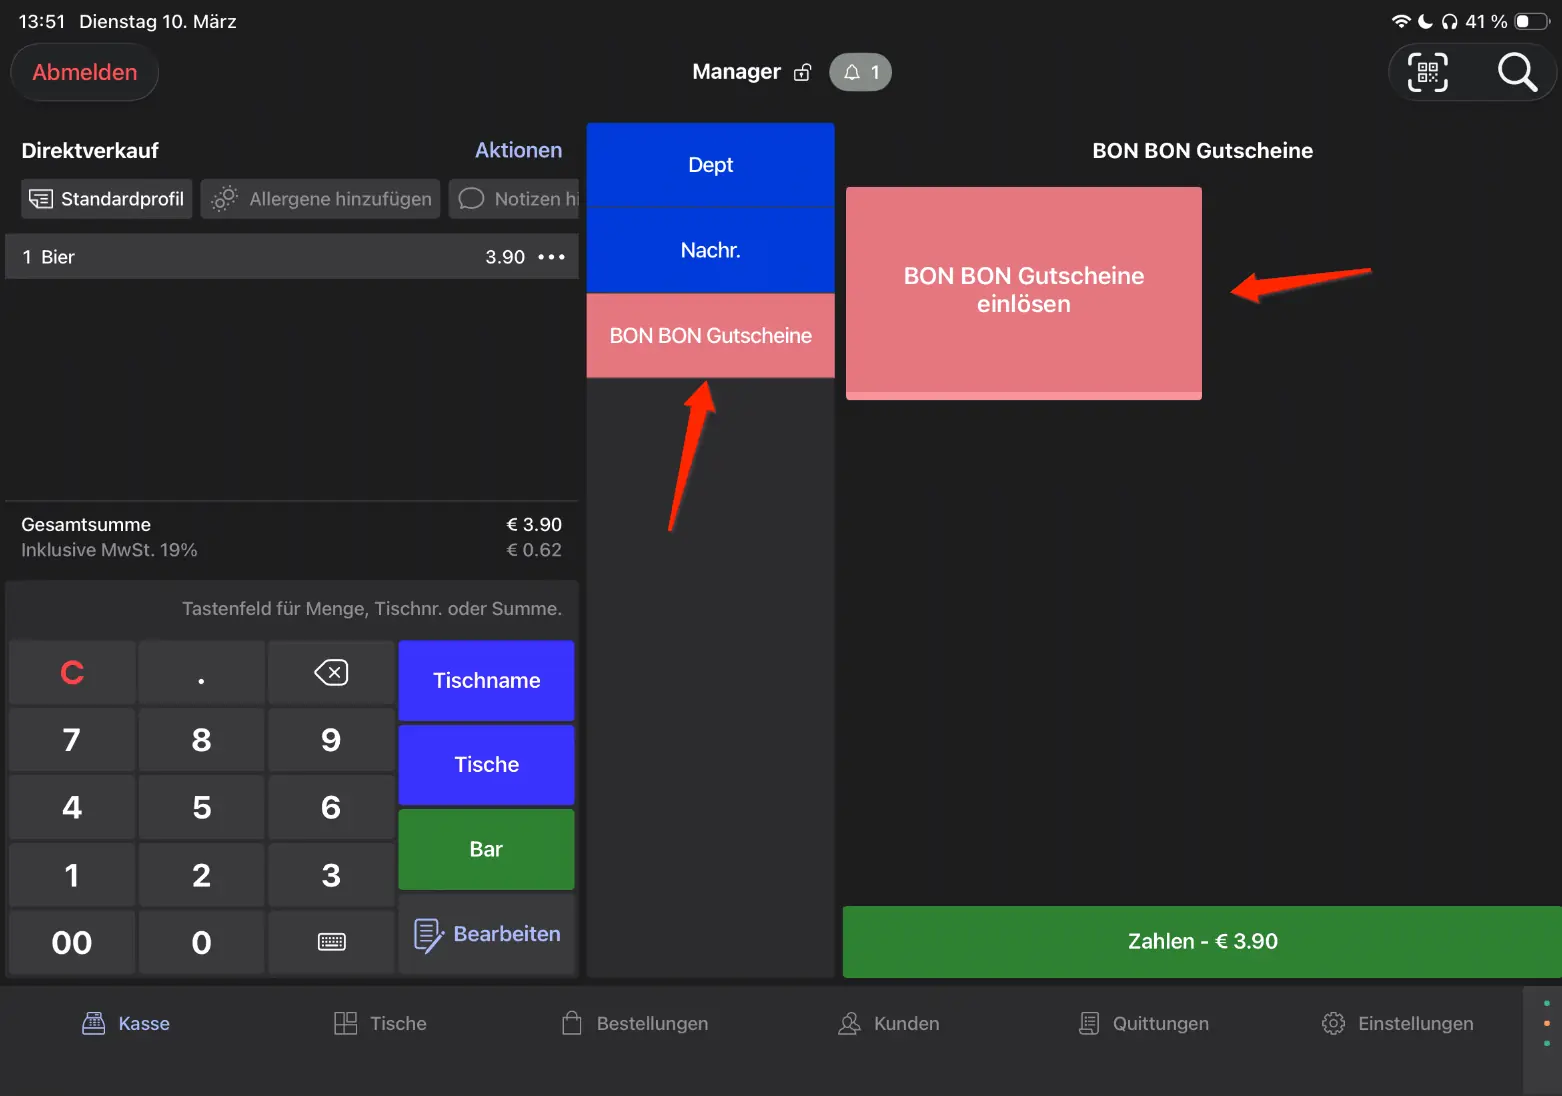The height and width of the screenshot is (1096, 1562).
Task: Tap keypad digit 2
Action: (x=201, y=875)
